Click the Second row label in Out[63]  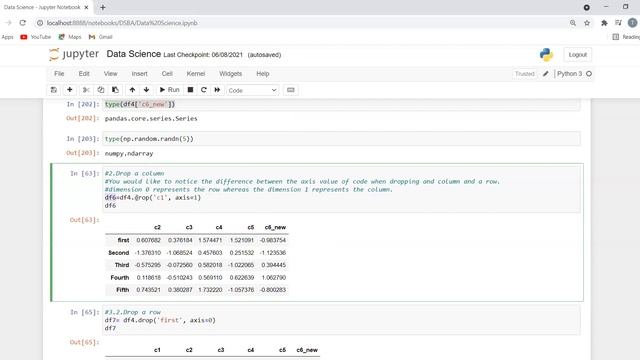119,253
